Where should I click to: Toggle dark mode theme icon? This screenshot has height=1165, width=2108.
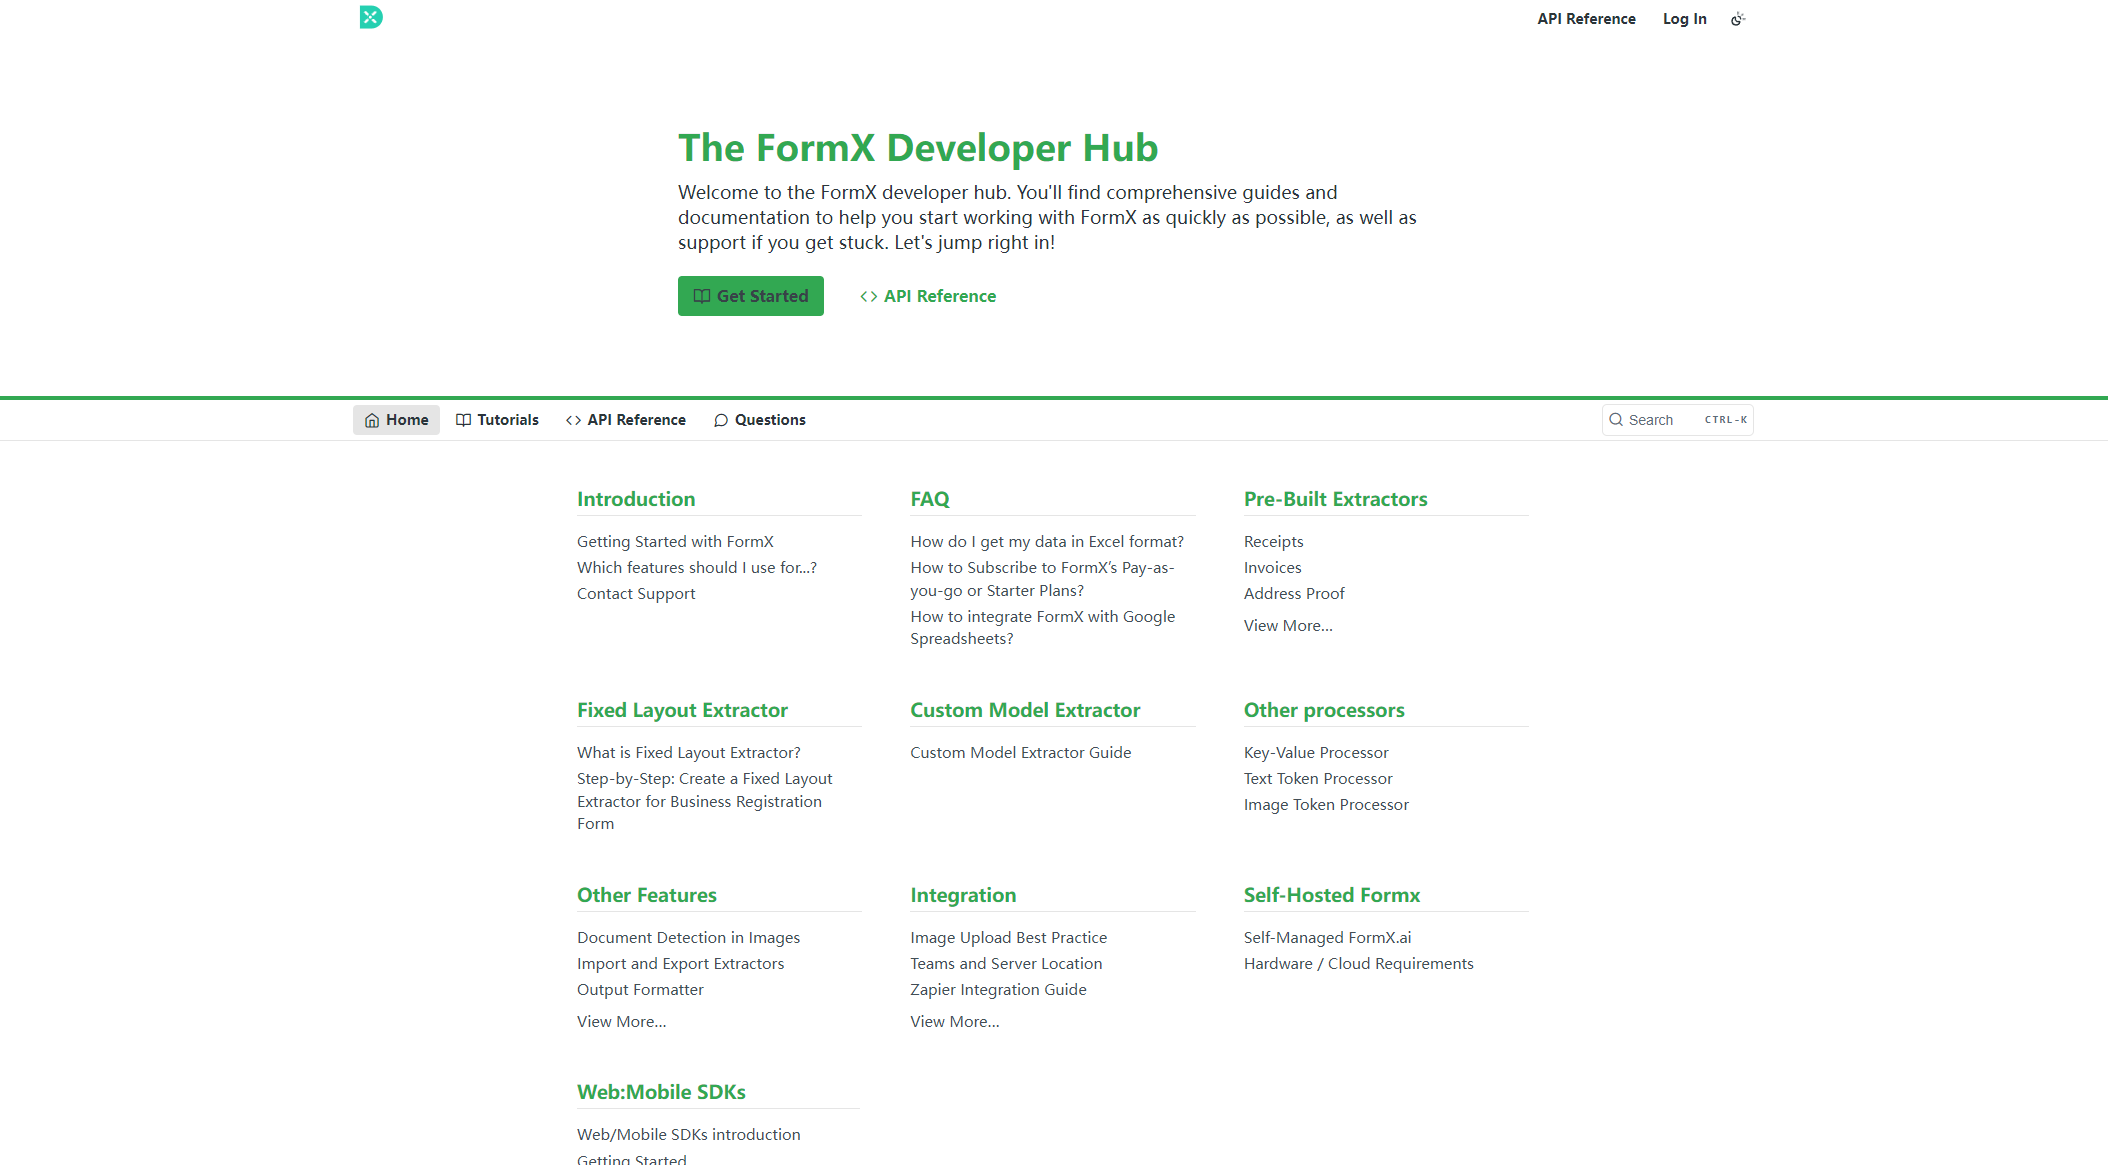click(x=1738, y=19)
